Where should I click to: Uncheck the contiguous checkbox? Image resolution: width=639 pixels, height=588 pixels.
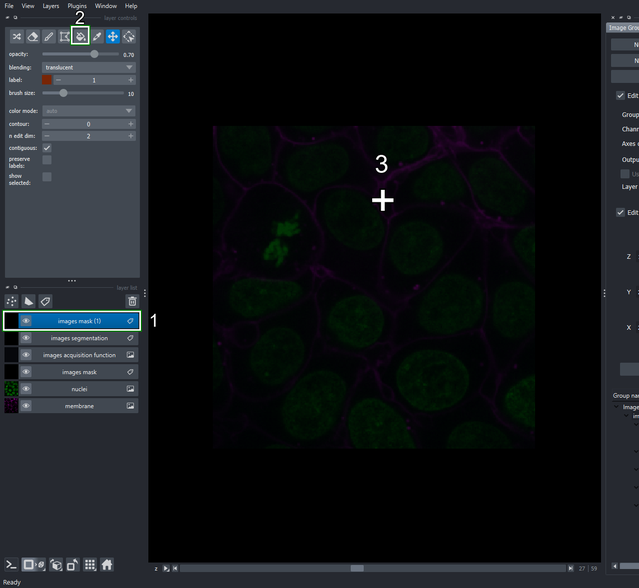[47, 148]
